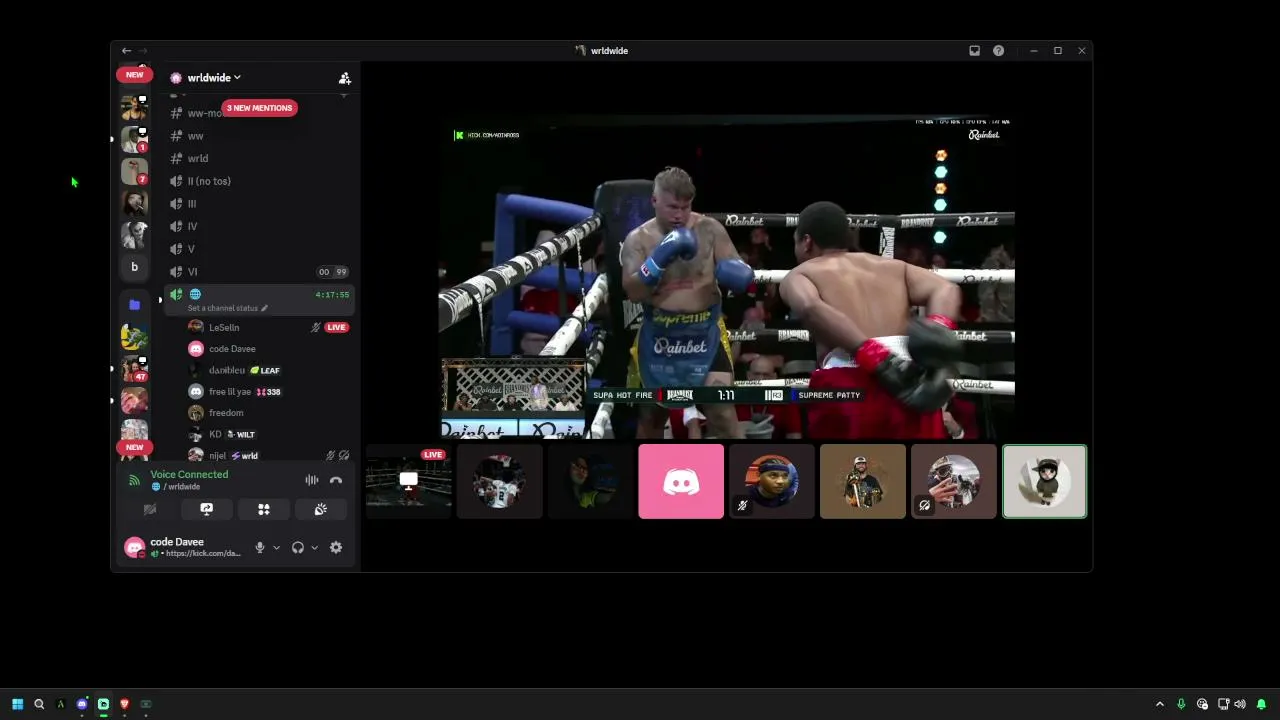The width and height of the screenshot is (1280, 720).
Task: Select the LIVE stream thumbnail tile
Action: [x=408, y=482]
